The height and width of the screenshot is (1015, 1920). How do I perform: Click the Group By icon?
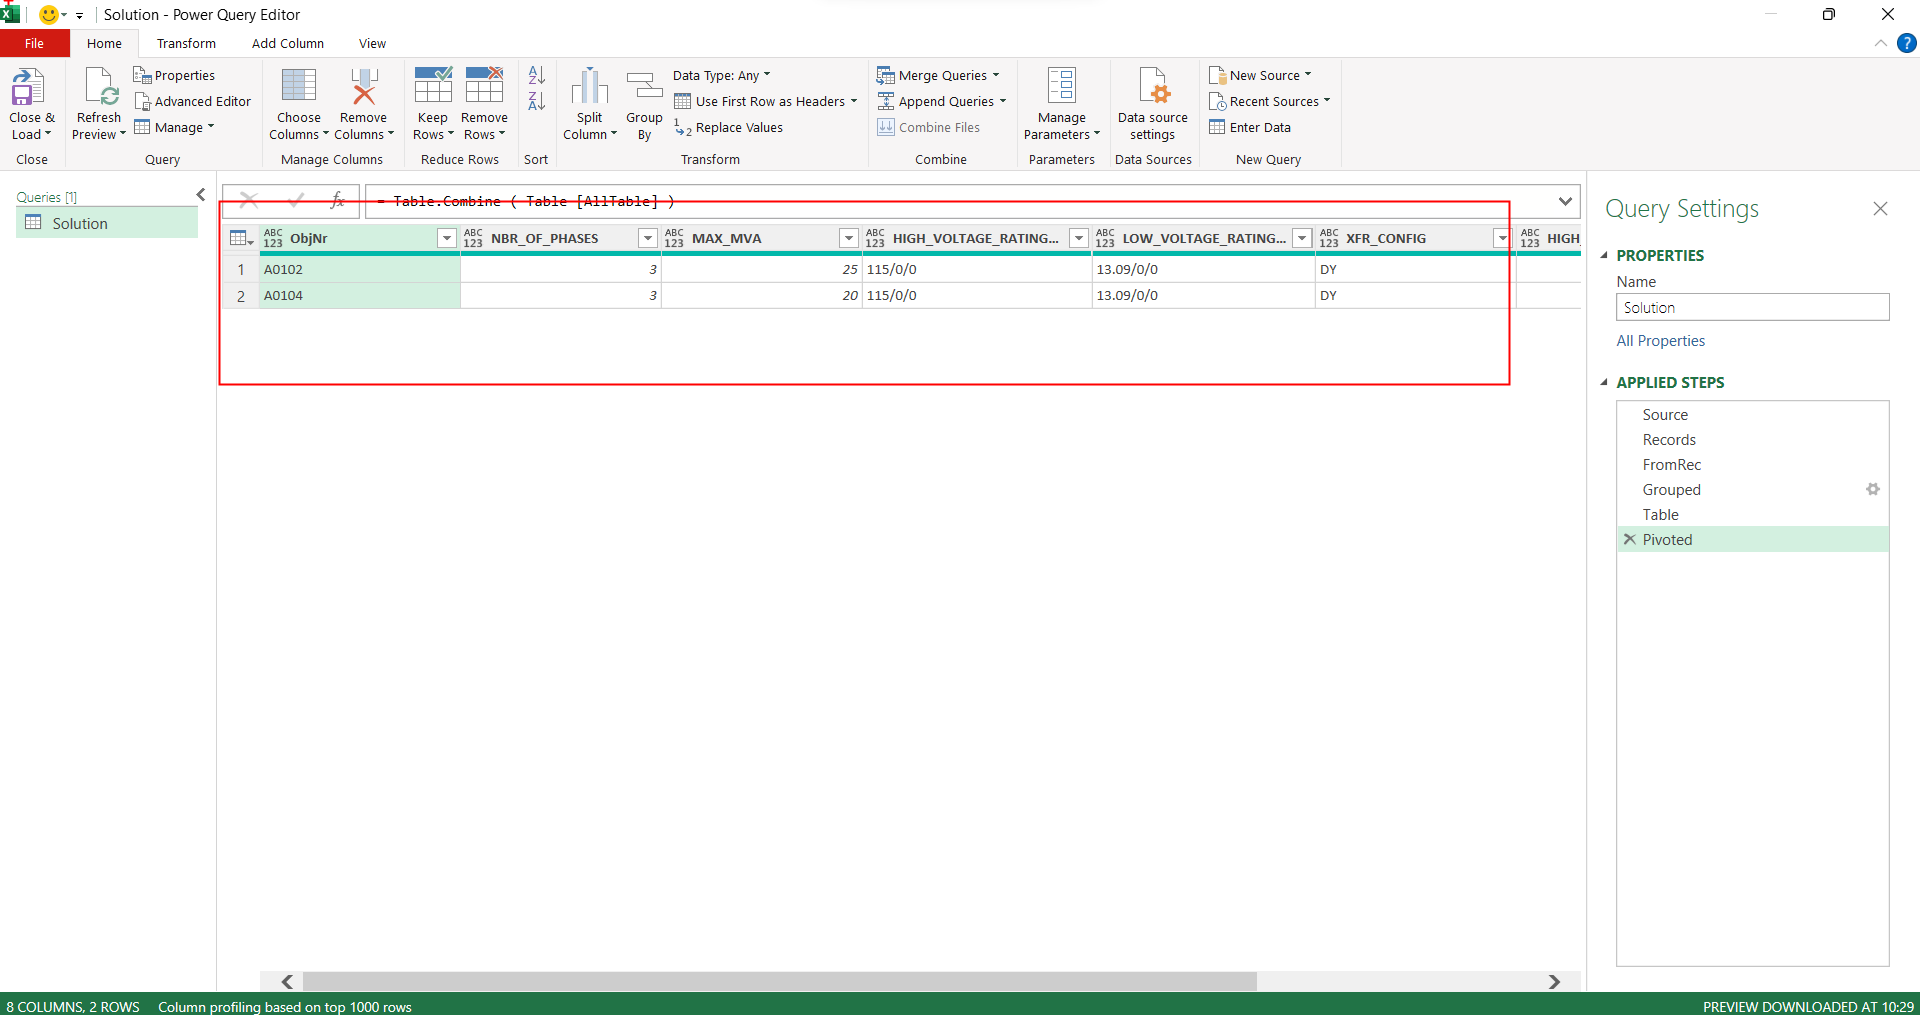pyautogui.click(x=644, y=87)
